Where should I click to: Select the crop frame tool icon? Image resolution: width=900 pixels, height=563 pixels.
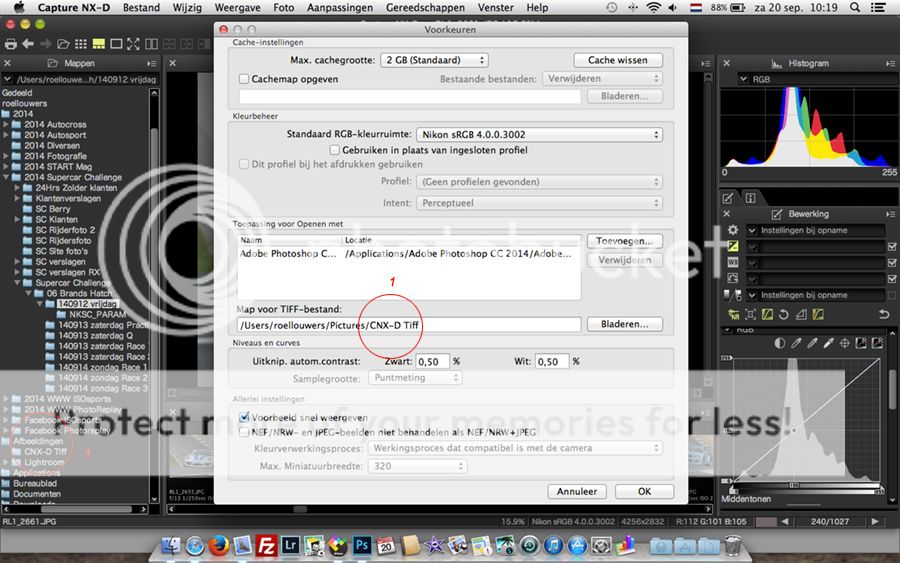coord(750,314)
